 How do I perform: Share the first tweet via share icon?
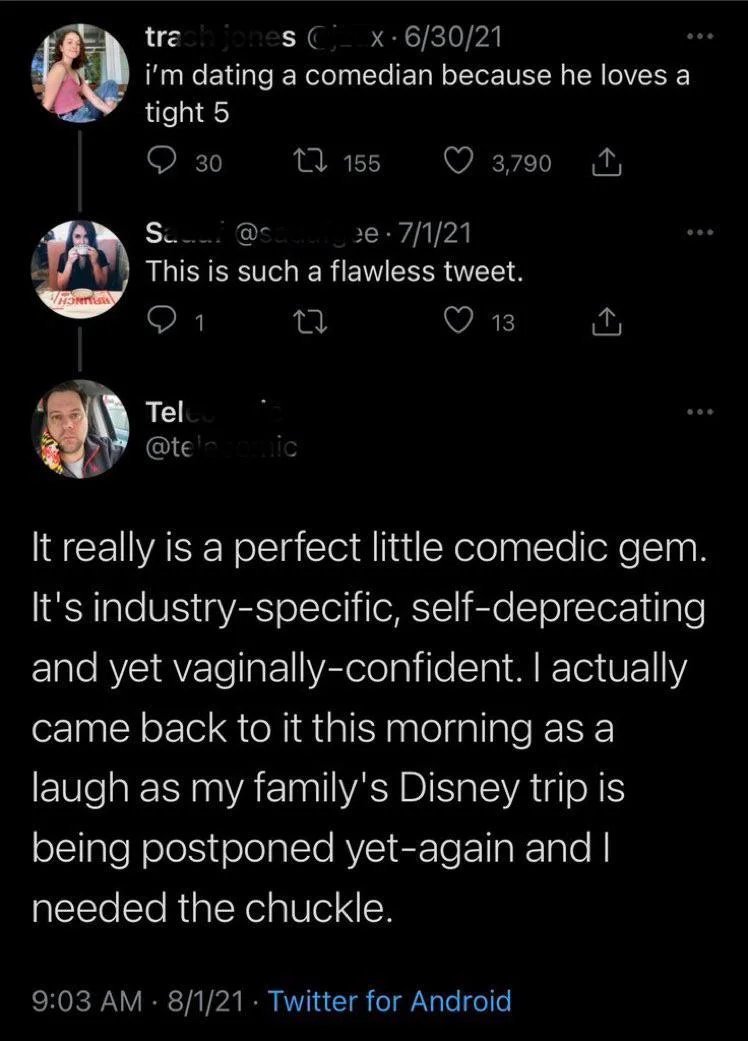[x=607, y=163]
